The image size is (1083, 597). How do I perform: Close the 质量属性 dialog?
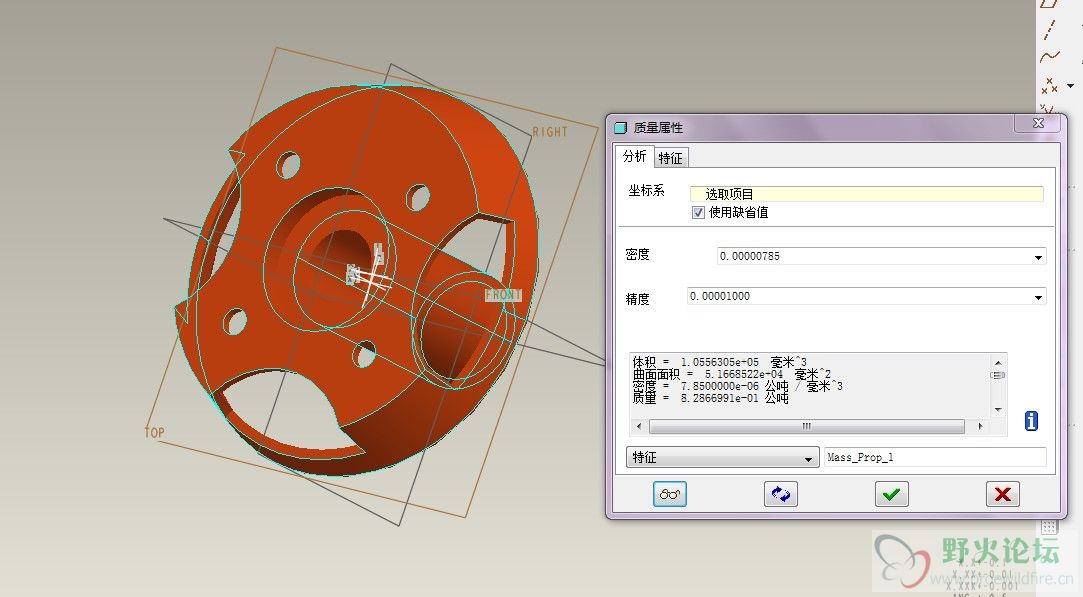point(1036,123)
